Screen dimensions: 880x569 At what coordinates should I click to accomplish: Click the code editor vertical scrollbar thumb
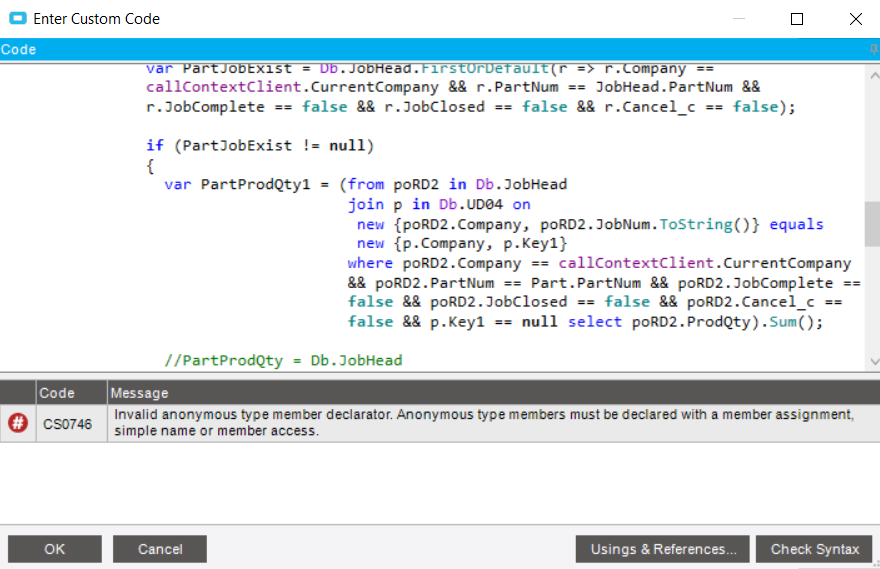(873, 224)
